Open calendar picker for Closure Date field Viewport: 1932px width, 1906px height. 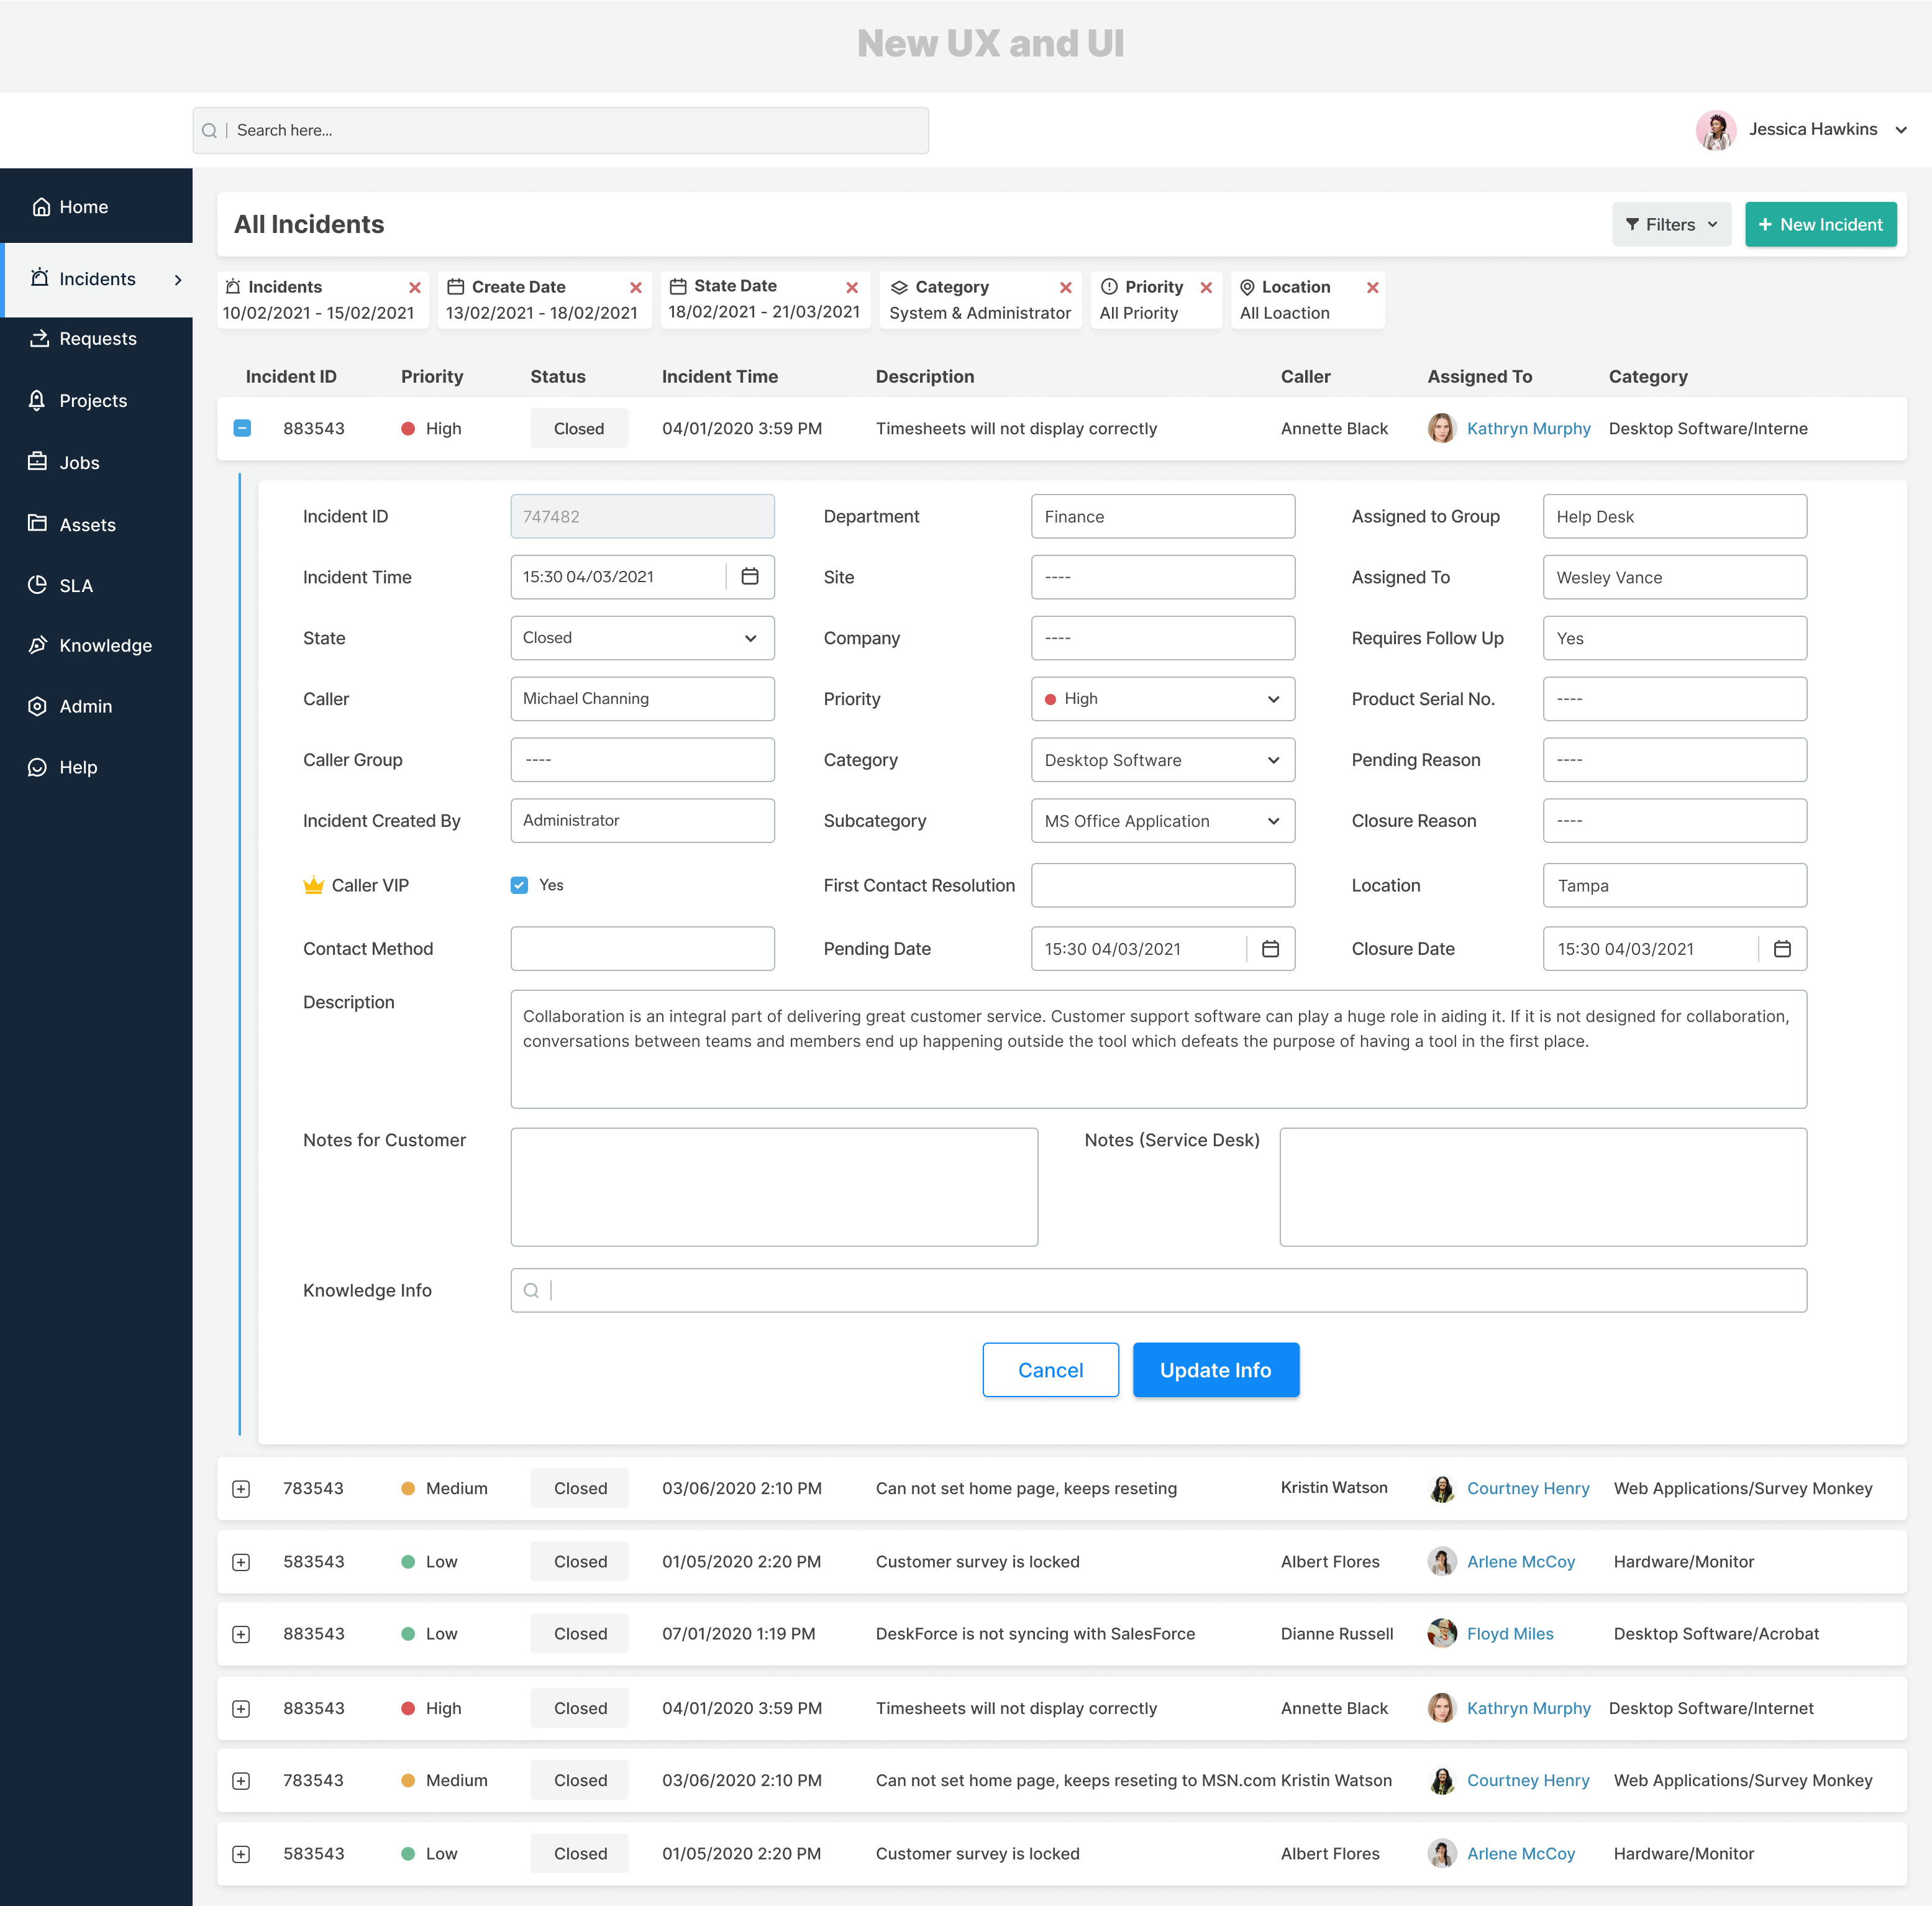coord(1781,949)
